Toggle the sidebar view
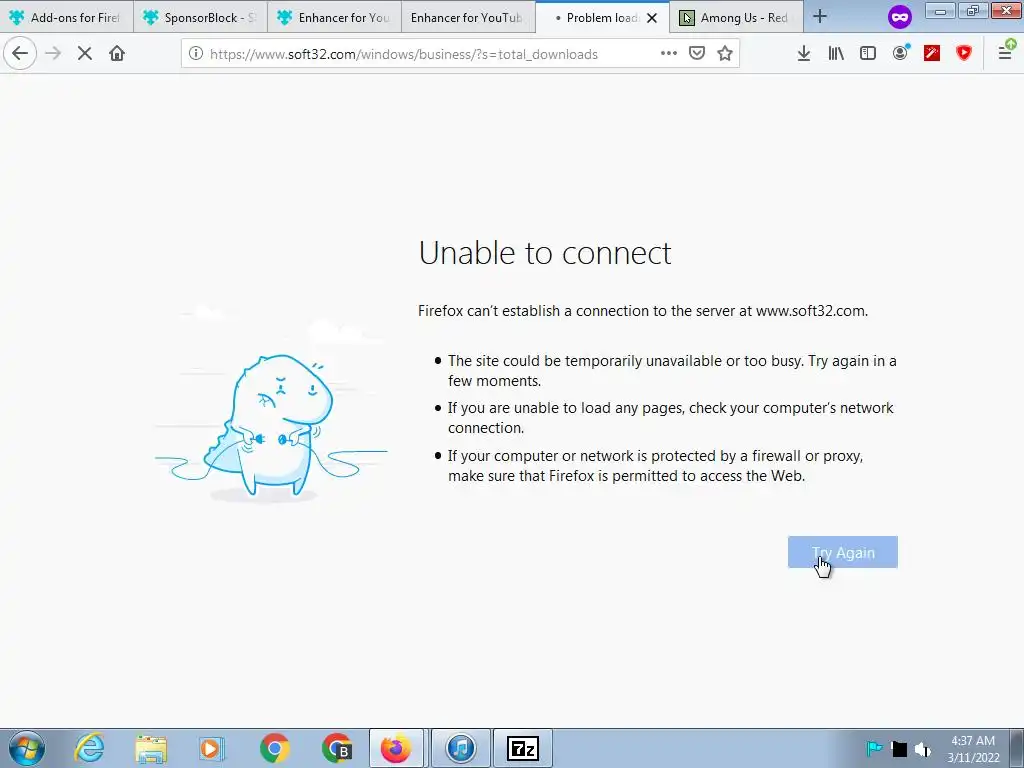The width and height of the screenshot is (1024, 768). [868, 54]
